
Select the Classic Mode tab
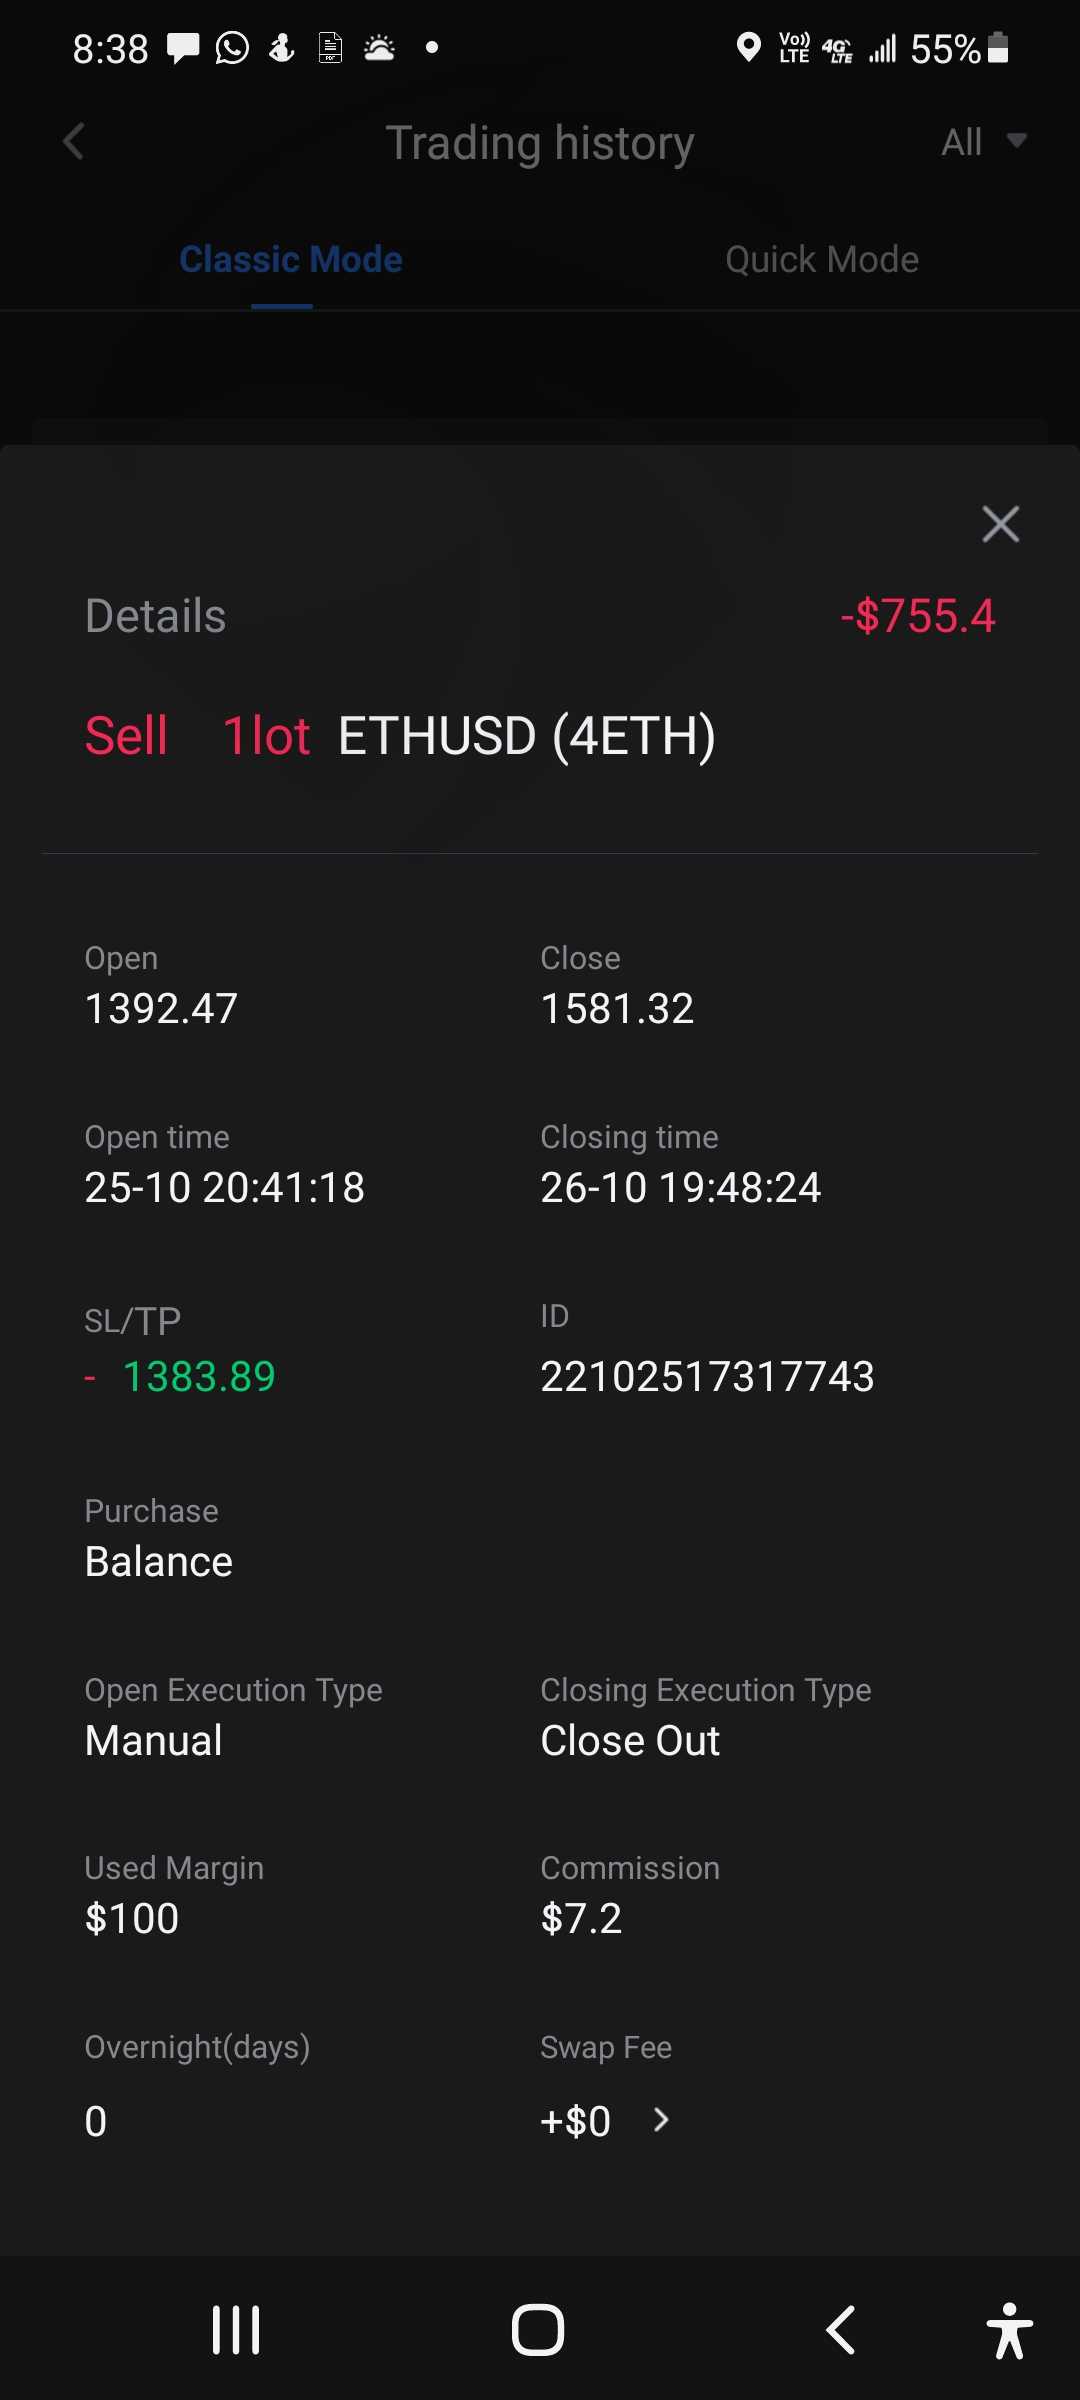coord(290,260)
